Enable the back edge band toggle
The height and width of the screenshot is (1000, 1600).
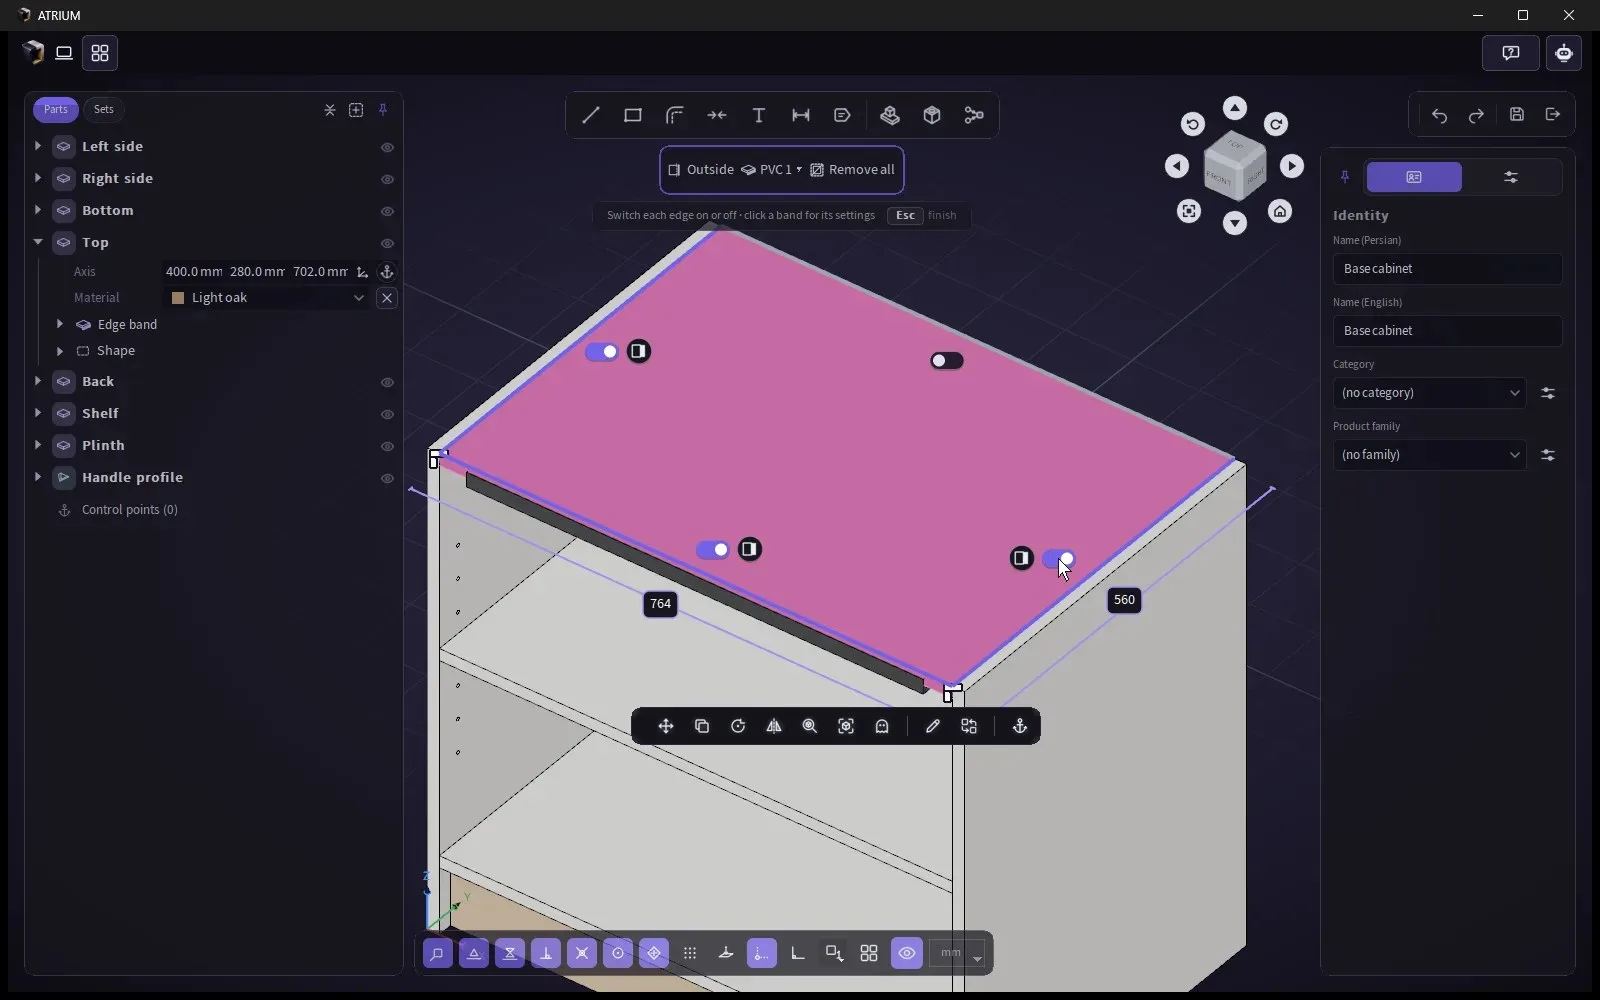[946, 360]
